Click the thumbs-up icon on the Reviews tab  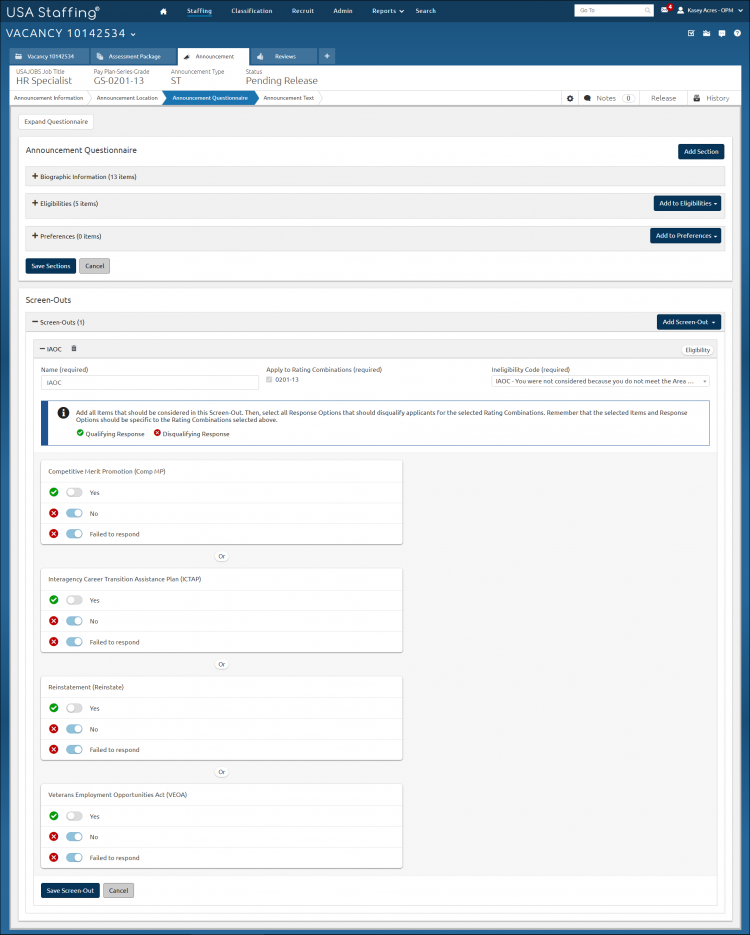260,57
